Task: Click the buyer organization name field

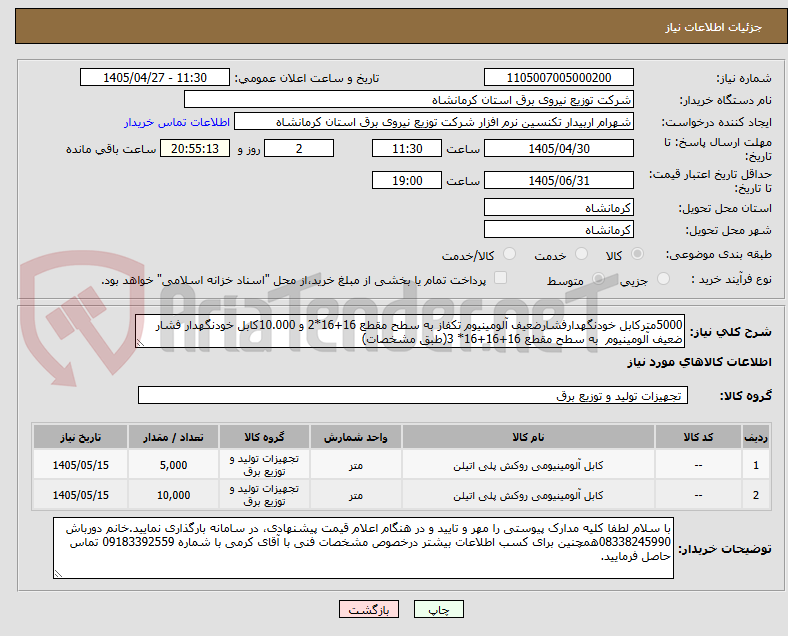Action: pos(409,99)
